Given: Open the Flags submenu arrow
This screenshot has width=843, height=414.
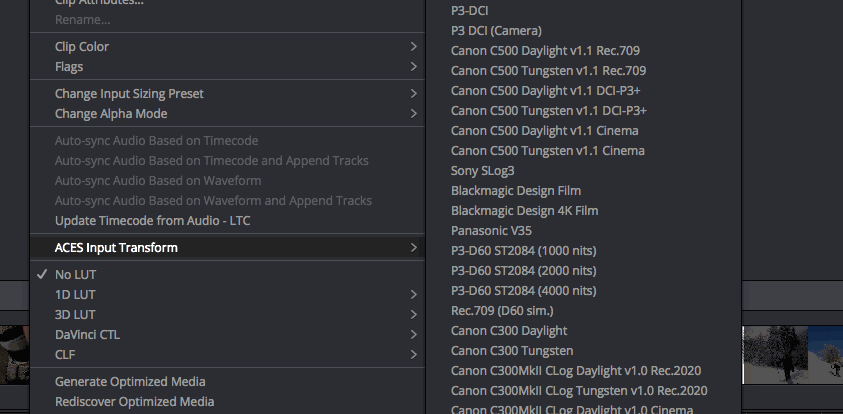Looking at the screenshot, I should click(x=413, y=67).
